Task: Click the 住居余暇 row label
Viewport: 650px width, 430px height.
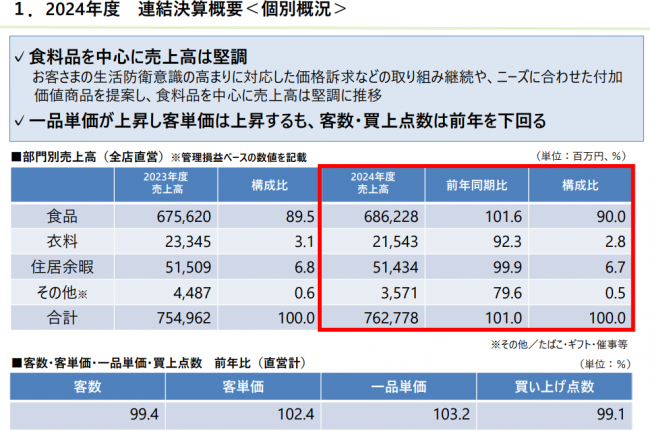Action: coord(62,267)
